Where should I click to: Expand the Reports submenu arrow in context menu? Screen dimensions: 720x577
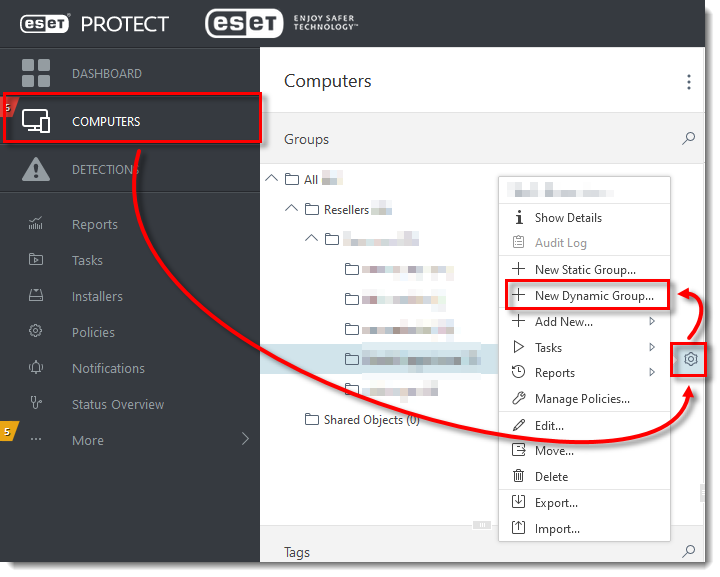652,372
